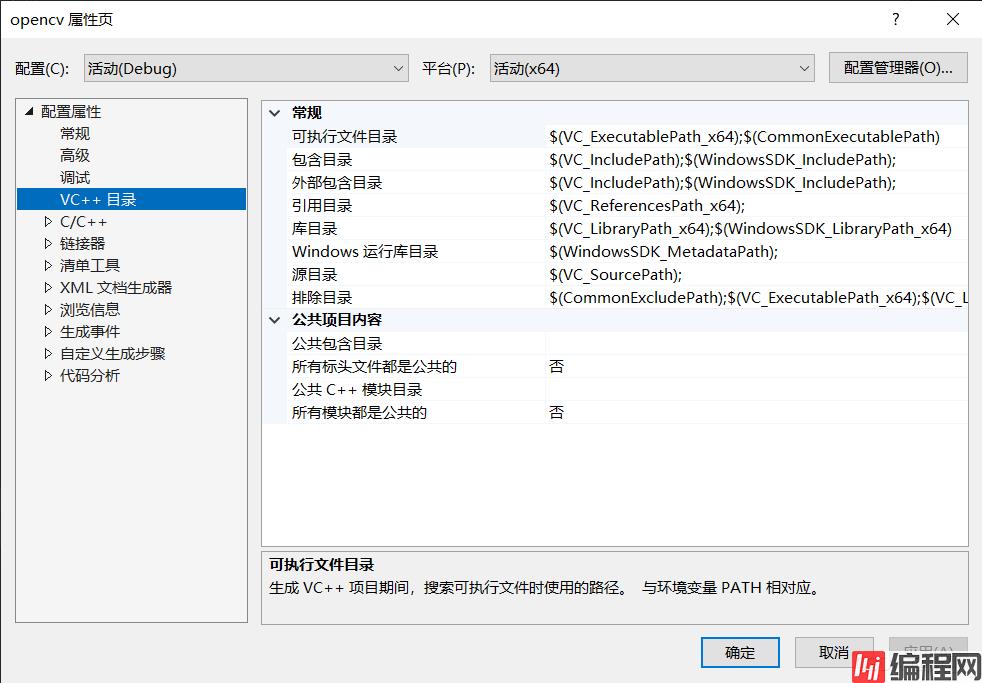The width and height of the screenshot is (982, 683).
Task: Expand the XML 文档生成器 node
Action: pos(48,288)
